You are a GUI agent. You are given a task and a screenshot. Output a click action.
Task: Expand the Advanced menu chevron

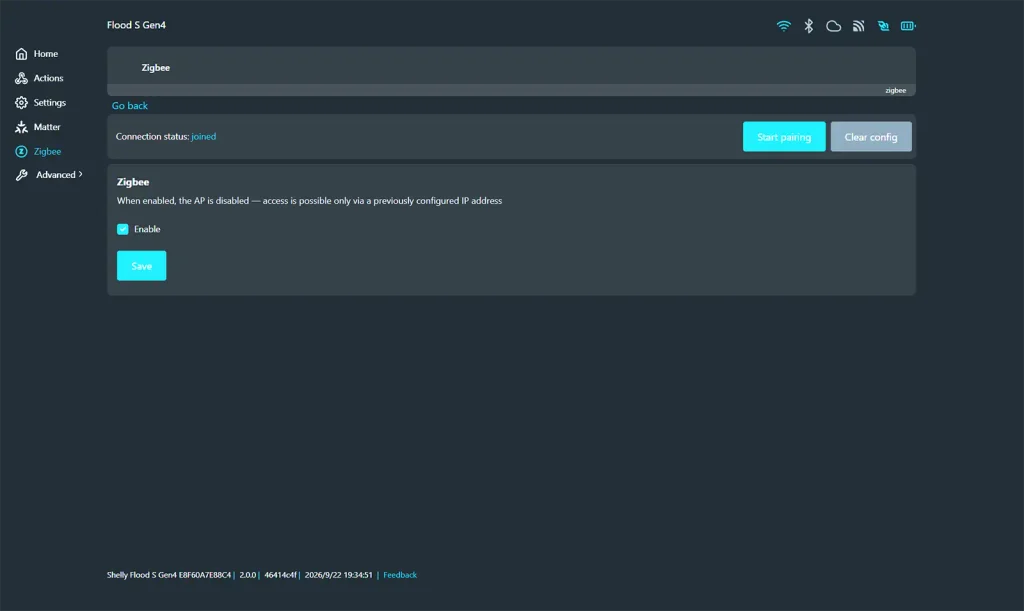click(x=80, y=174)
